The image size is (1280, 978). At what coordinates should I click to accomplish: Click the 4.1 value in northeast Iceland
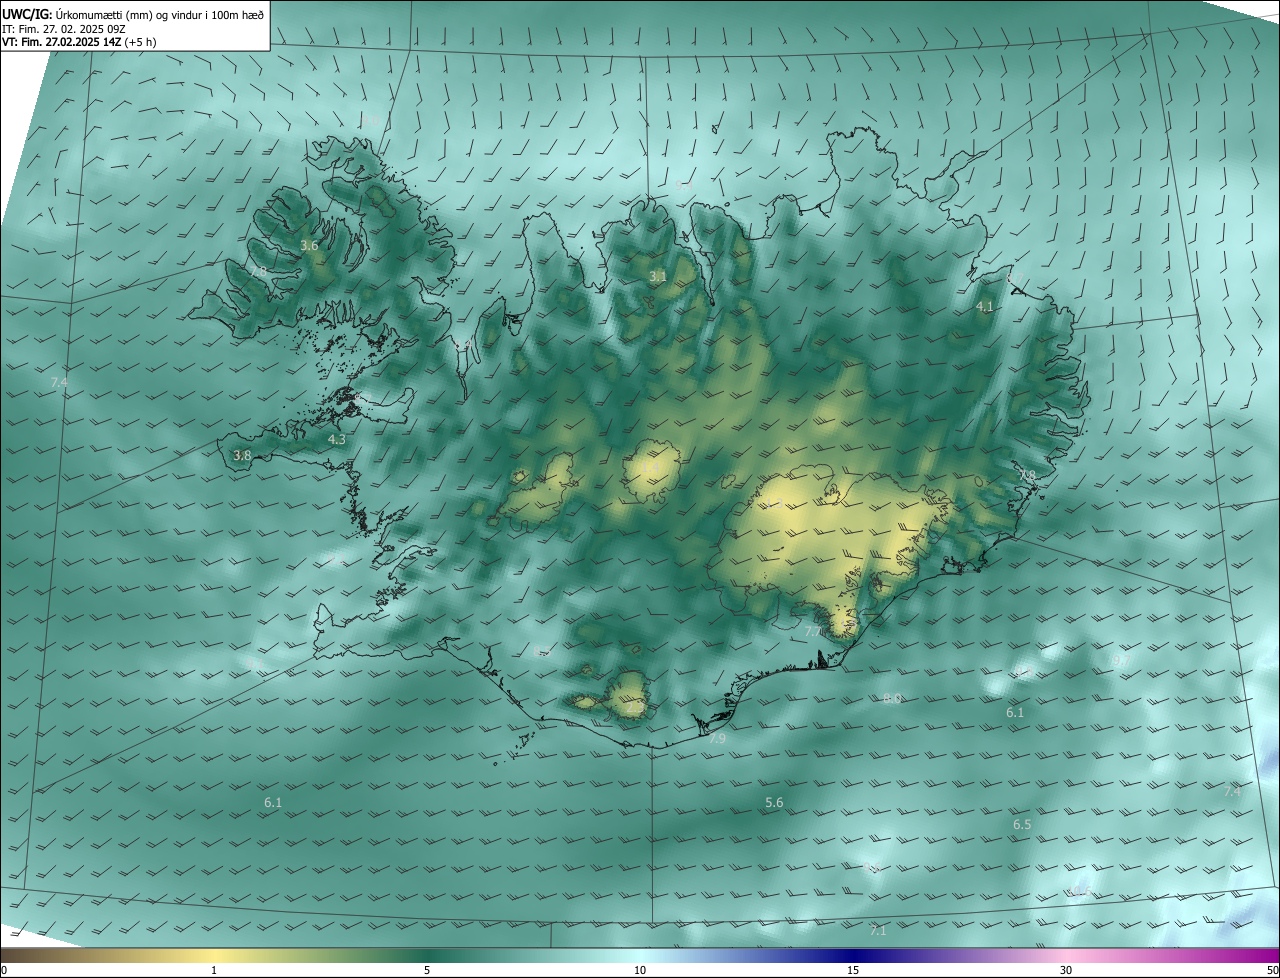985,307
